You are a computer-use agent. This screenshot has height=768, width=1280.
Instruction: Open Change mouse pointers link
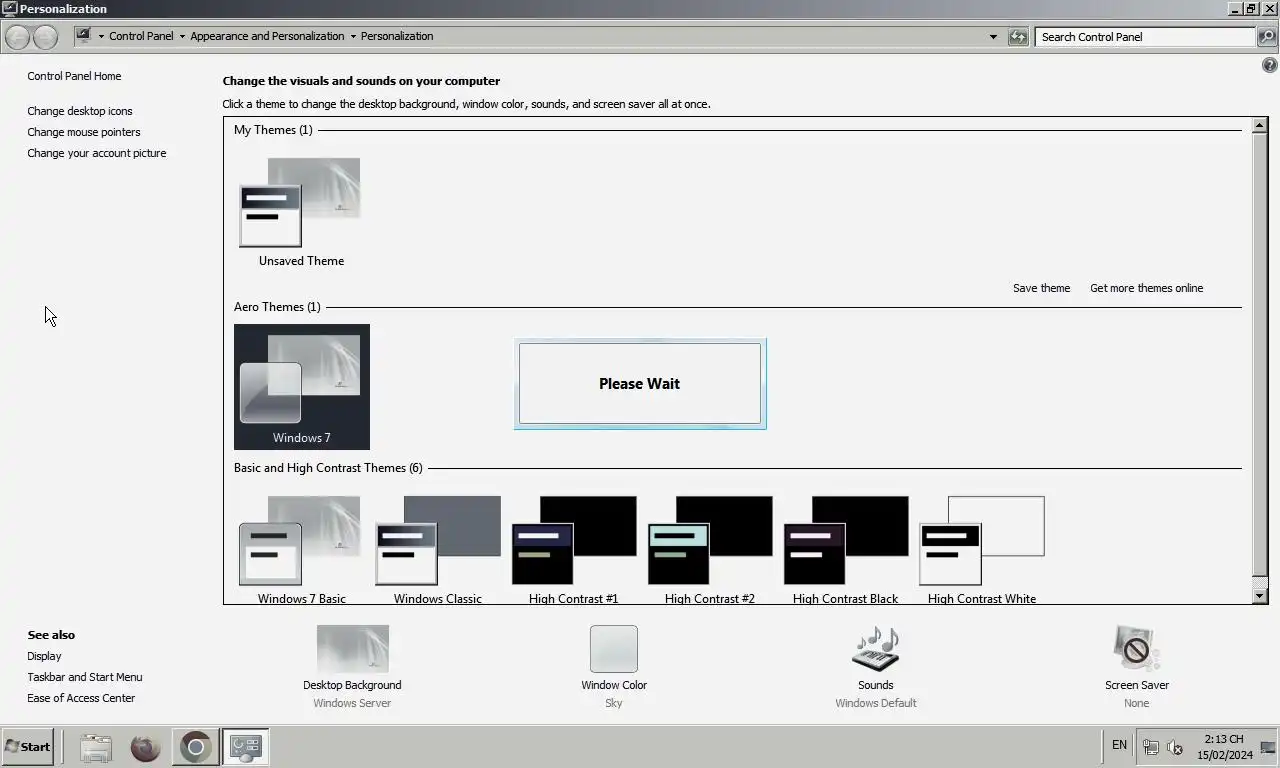click(84, 132)
